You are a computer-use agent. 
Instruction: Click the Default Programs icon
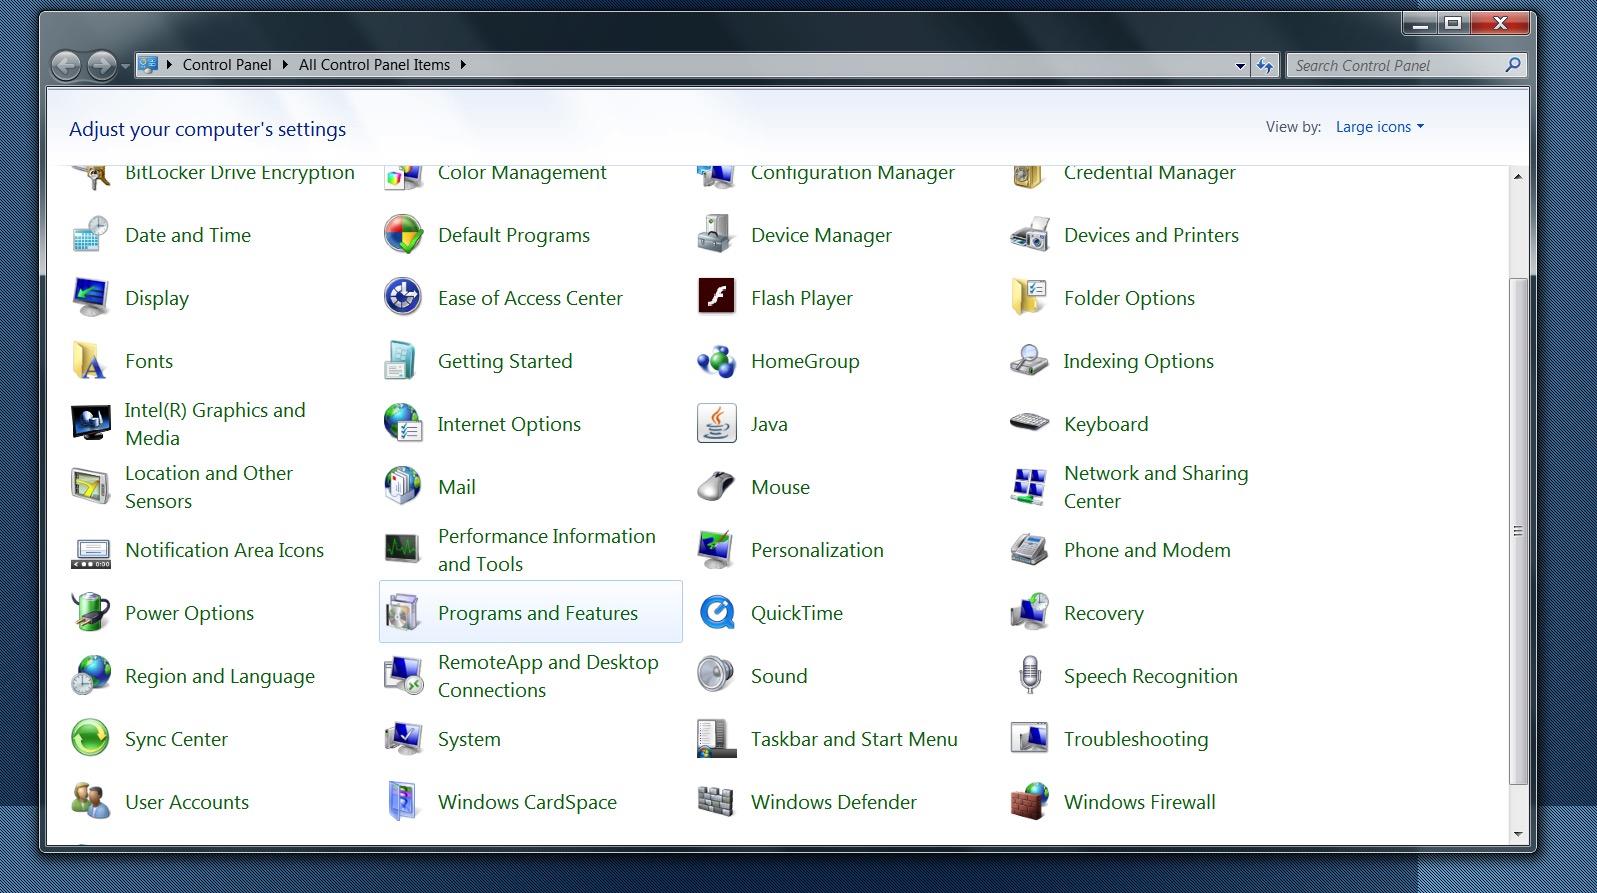pyautogui.click(x=404, y=235)
